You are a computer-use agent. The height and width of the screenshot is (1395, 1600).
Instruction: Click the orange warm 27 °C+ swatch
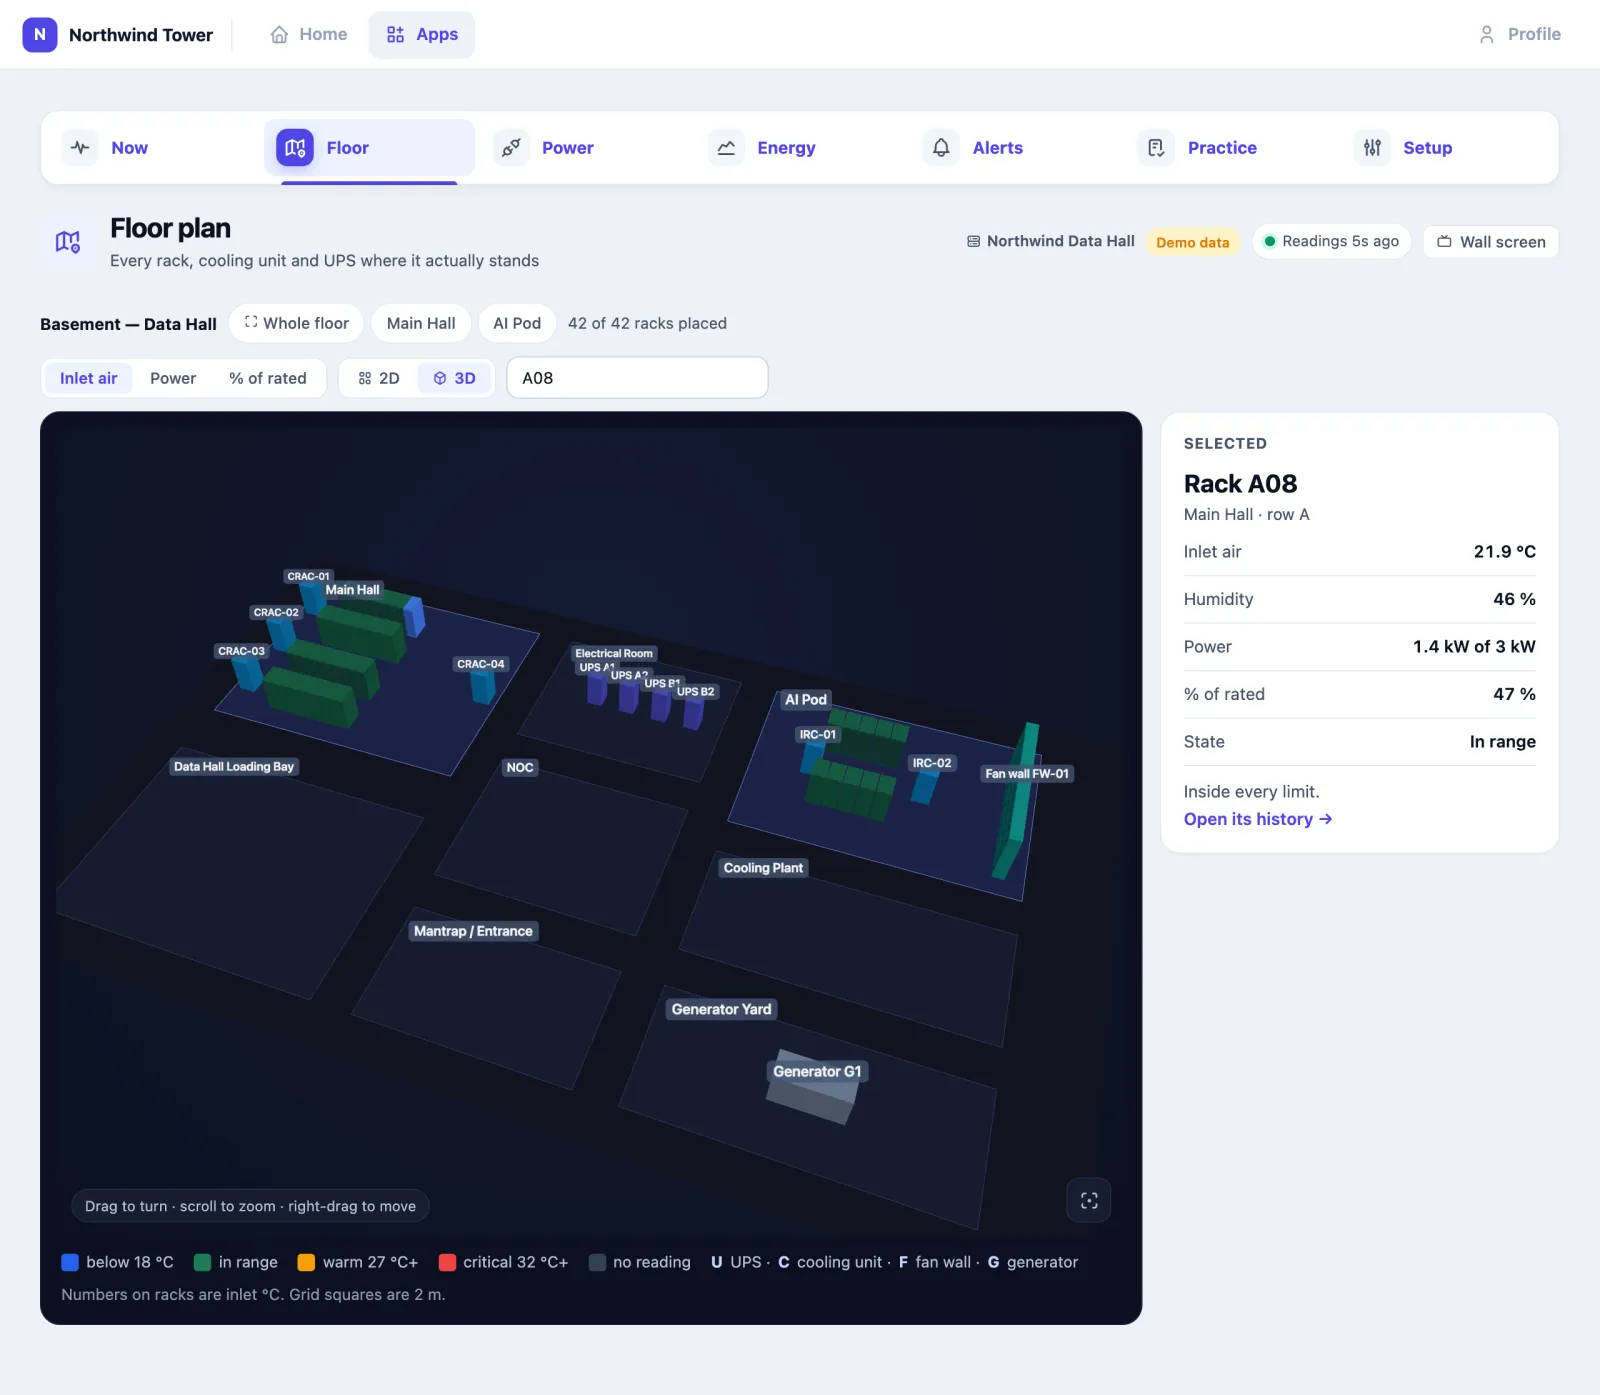(306, 1262)
